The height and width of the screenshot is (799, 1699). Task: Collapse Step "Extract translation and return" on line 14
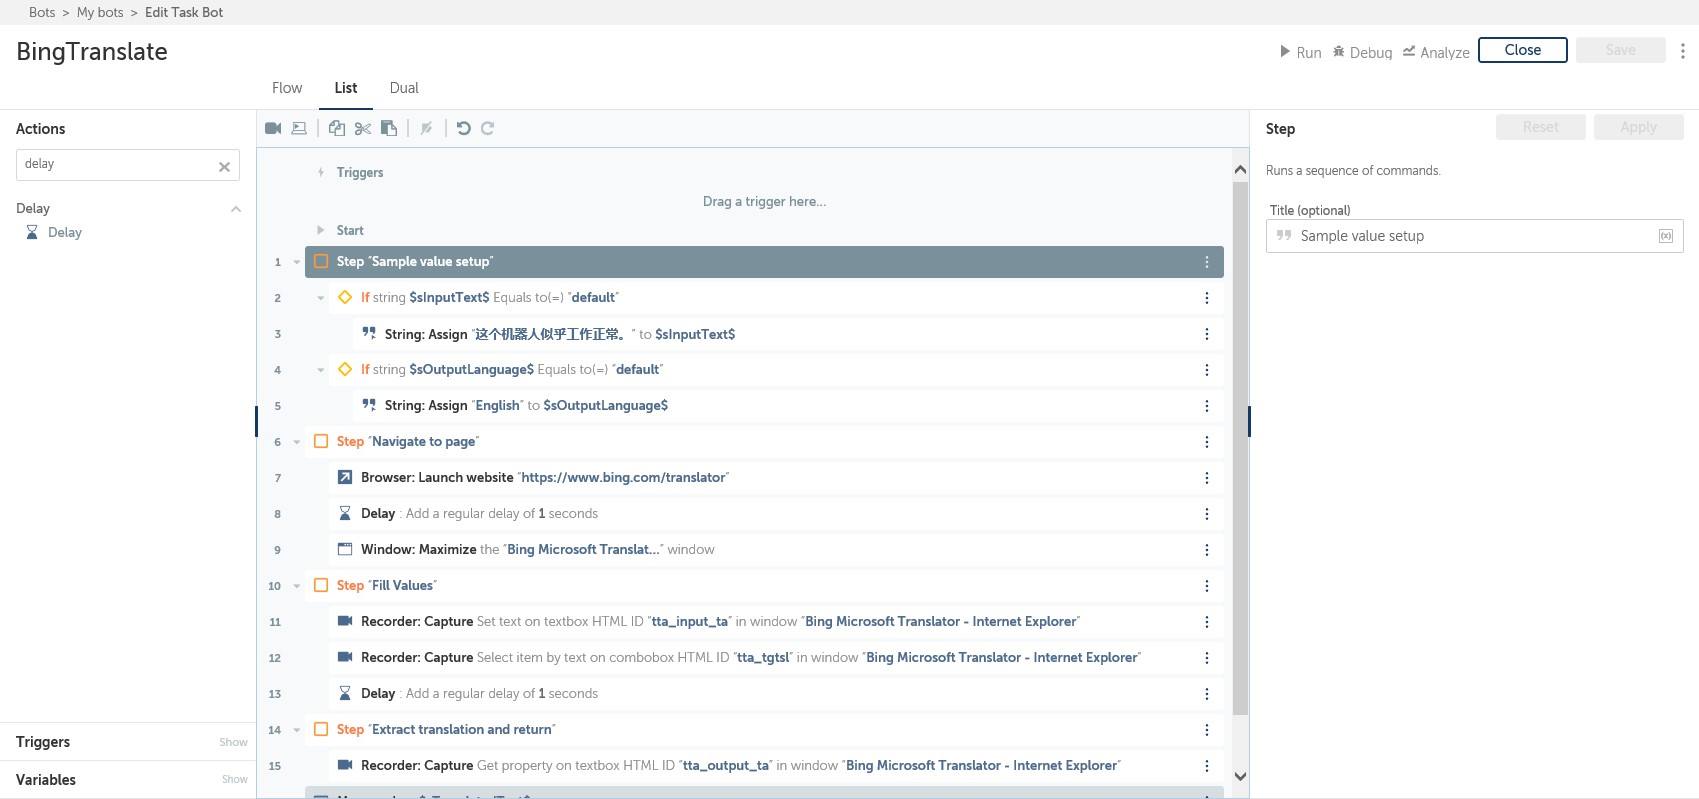point(297,730)
